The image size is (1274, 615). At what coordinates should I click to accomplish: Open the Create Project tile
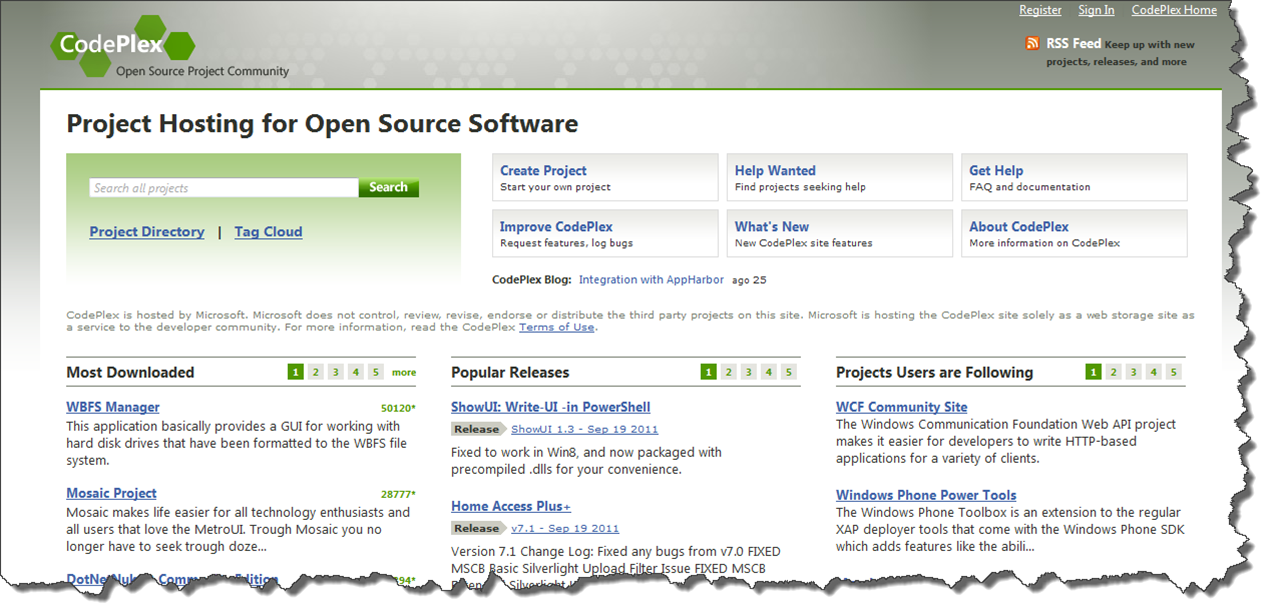[x=604, y=178]
